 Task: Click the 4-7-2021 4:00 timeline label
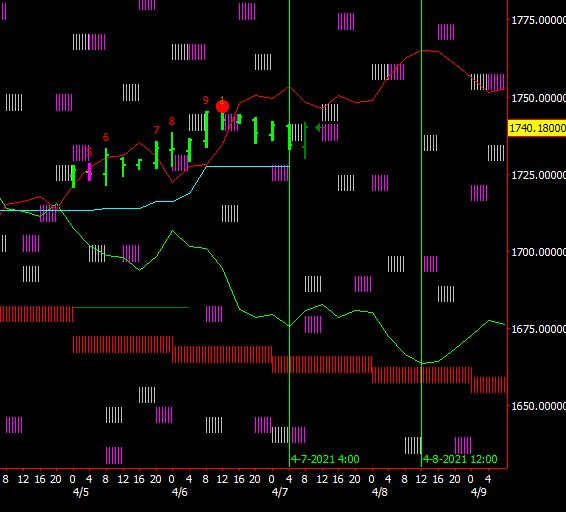click(325, 459)
